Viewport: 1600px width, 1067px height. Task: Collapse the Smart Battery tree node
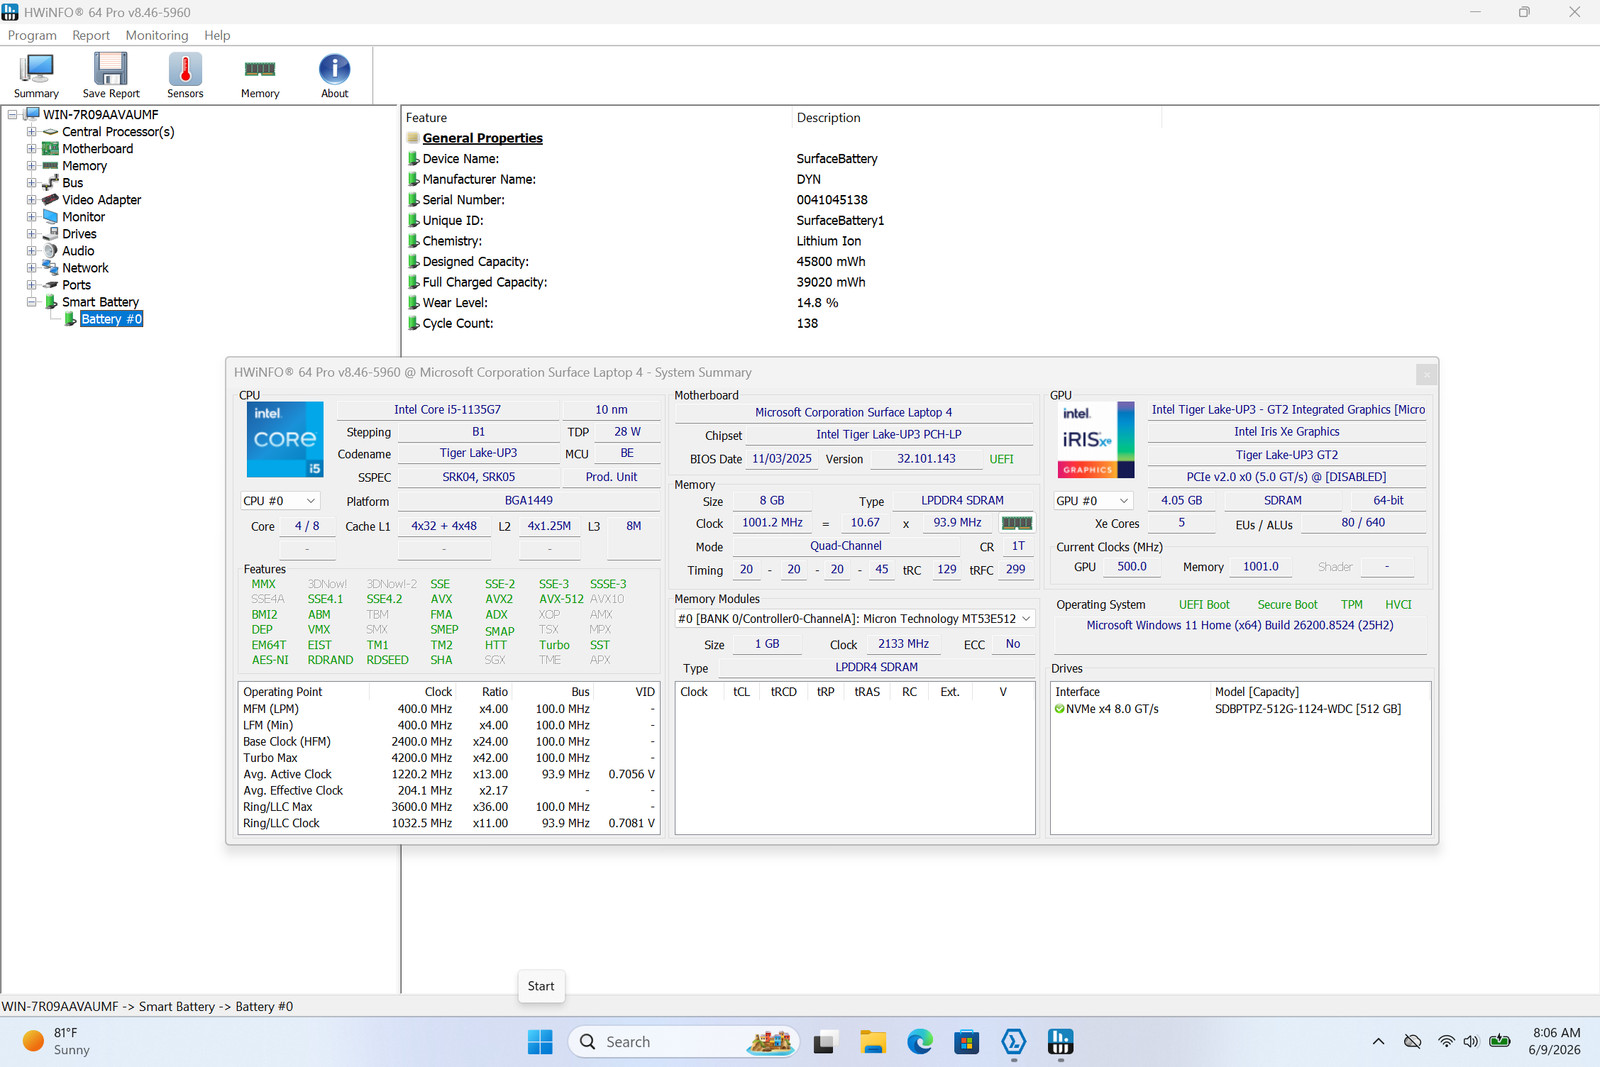coord(32,302)
